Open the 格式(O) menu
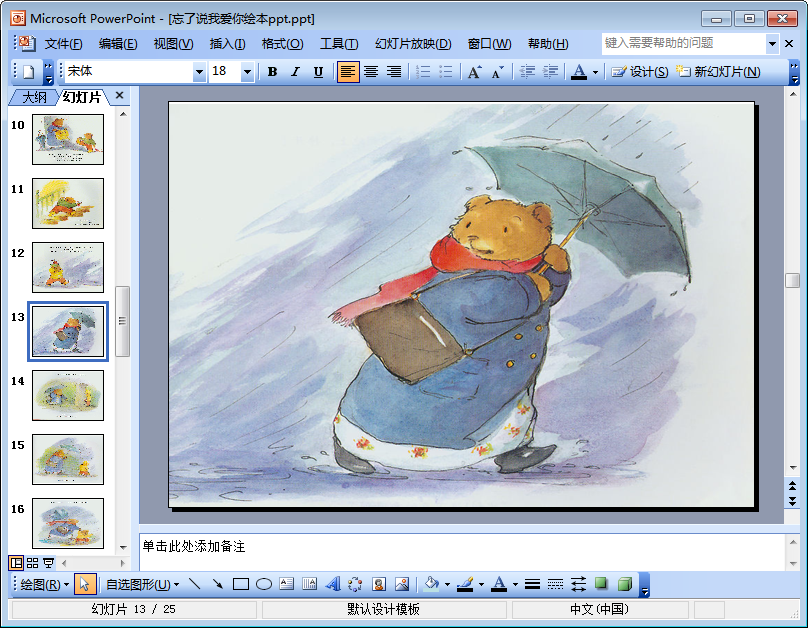 [282, 44]
